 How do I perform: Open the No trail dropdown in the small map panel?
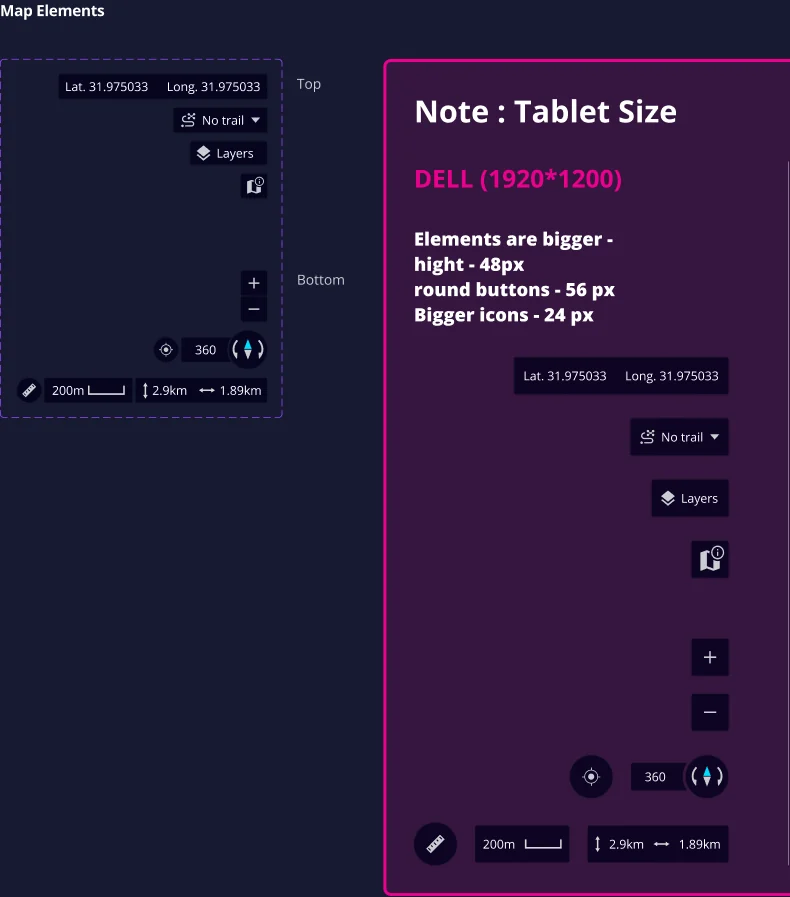point(220,120)
